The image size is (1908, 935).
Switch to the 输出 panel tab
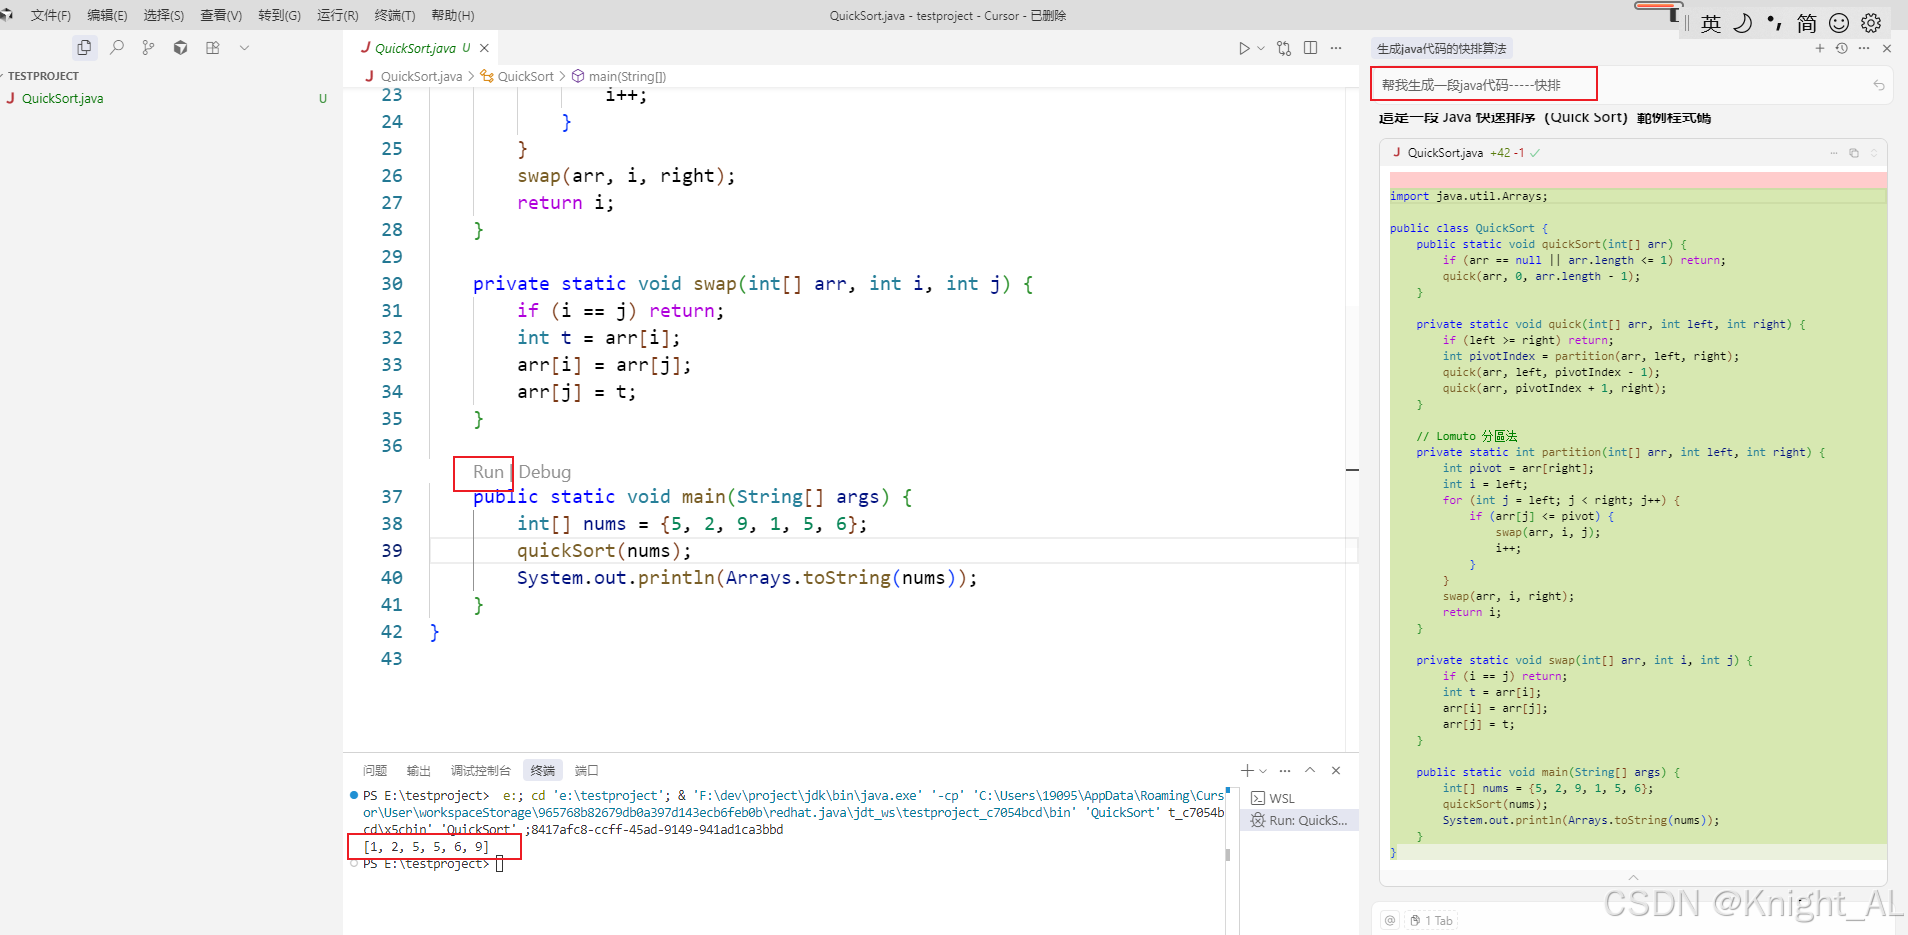point(419,771)
